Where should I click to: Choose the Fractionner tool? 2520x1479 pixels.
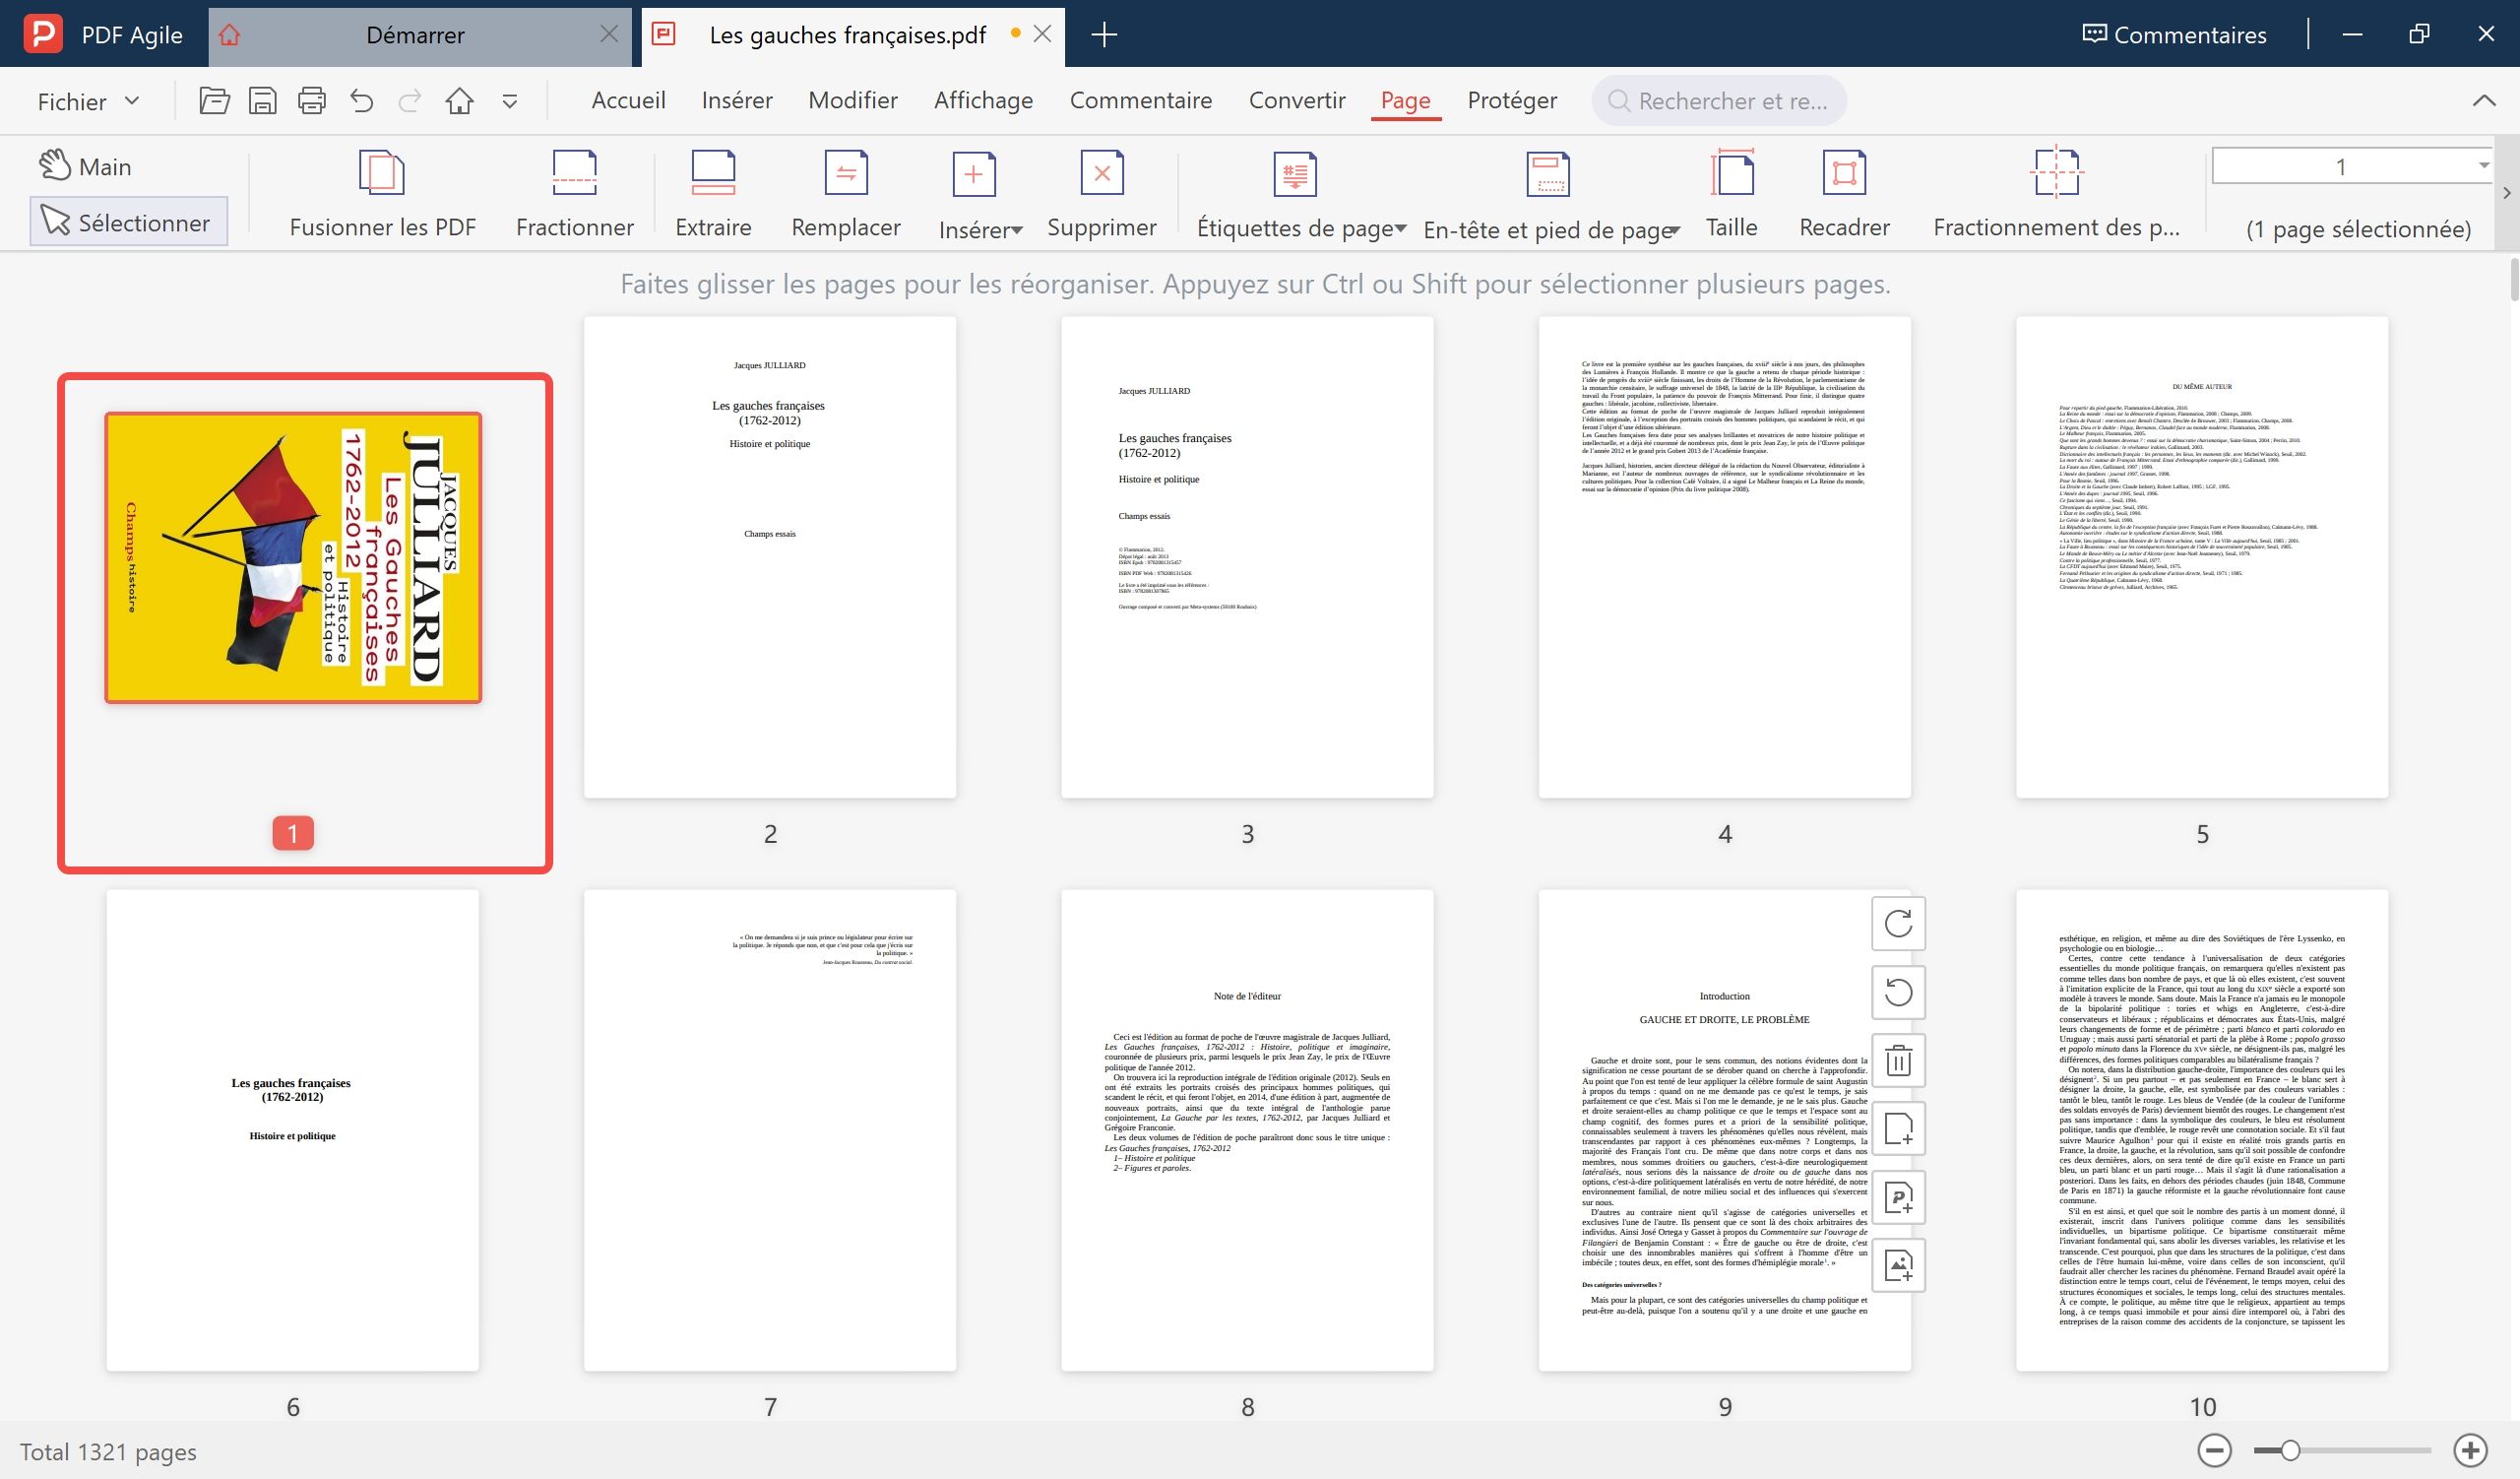574,195
